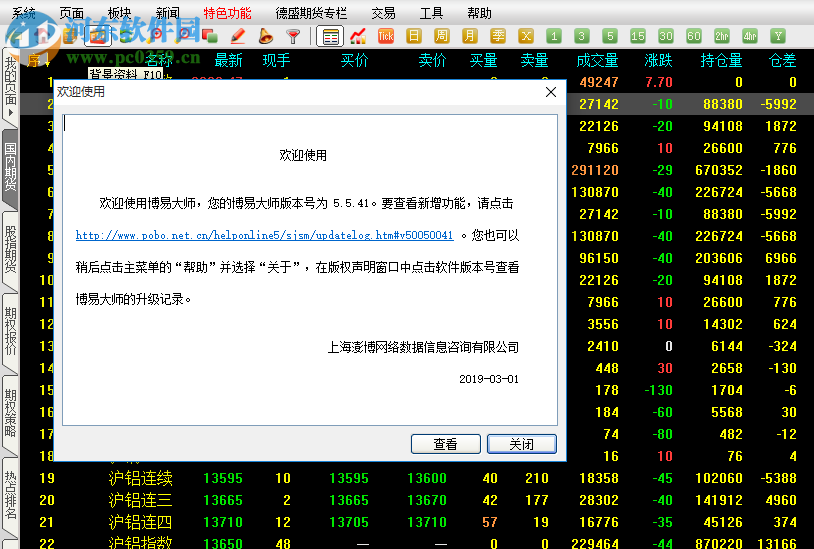This screenshot has height=549, width=814.
Task: Select the 2hr period icon
Action: pyautogui.click(x=722, y=36)
